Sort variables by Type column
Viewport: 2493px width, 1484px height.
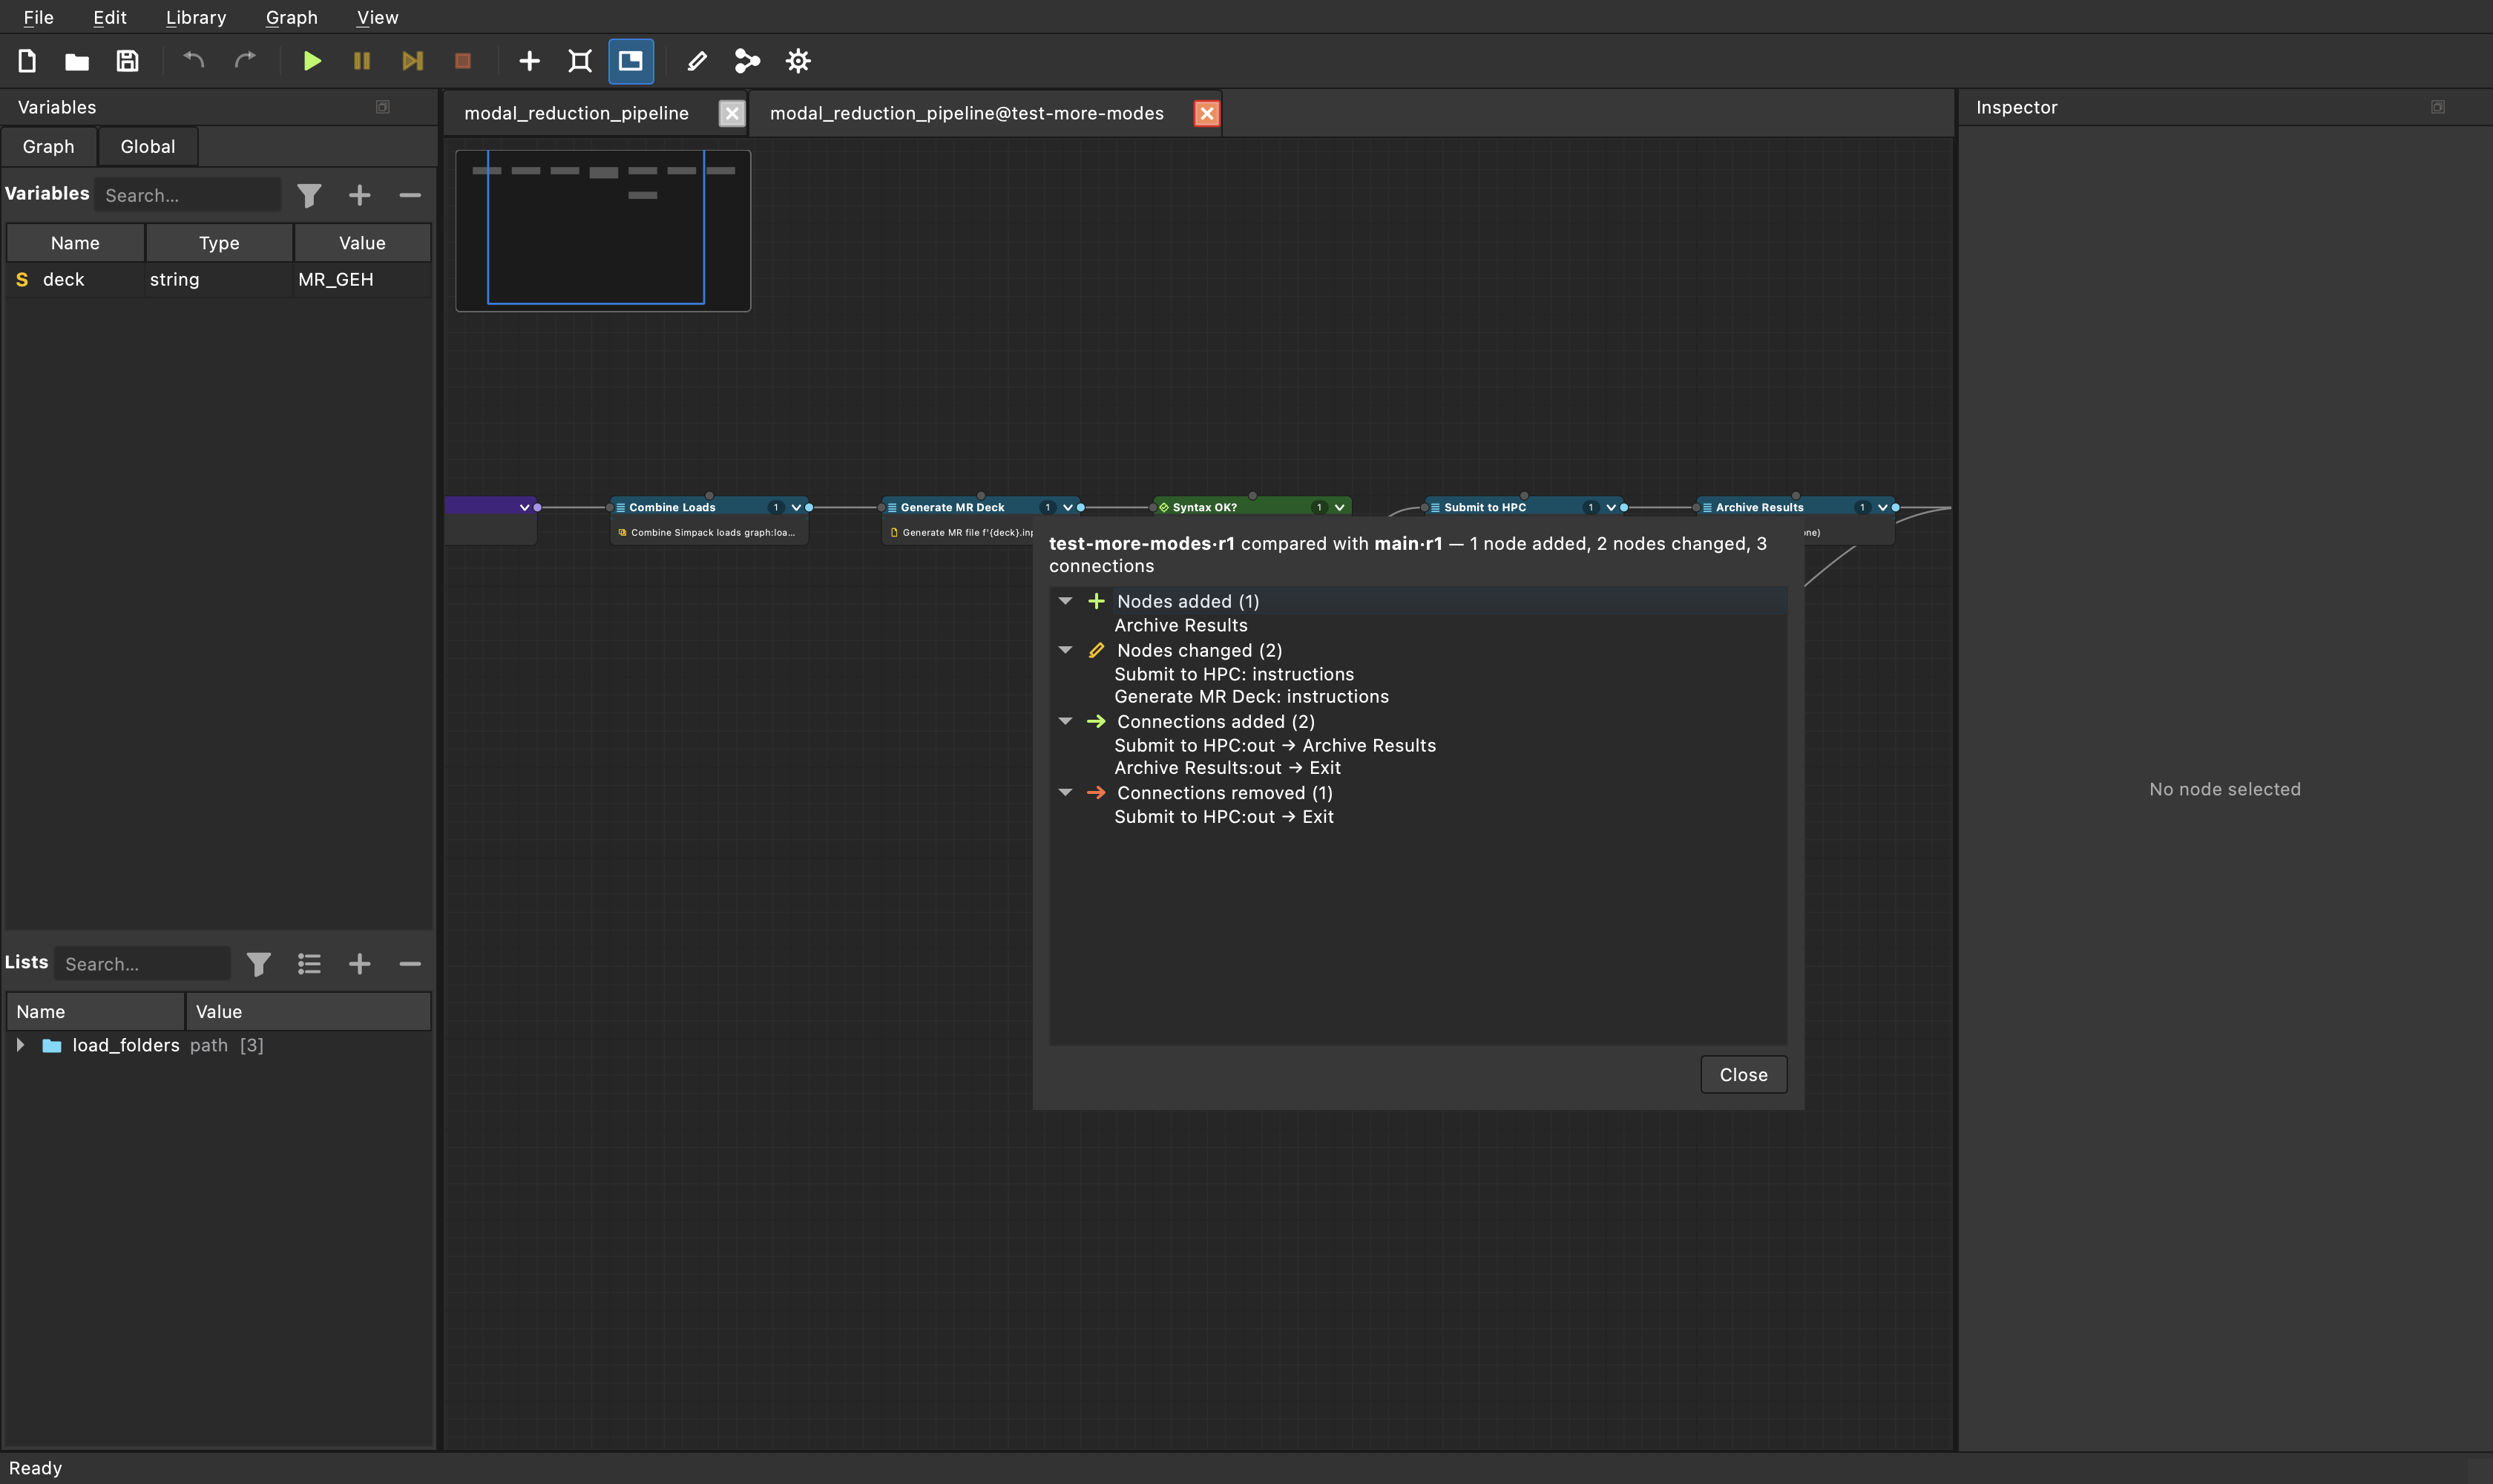point(219,243)
